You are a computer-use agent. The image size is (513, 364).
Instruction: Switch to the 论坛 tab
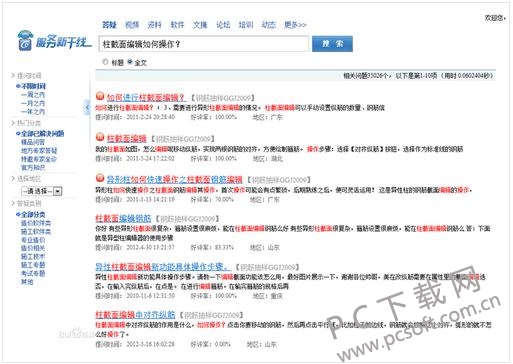223,25
